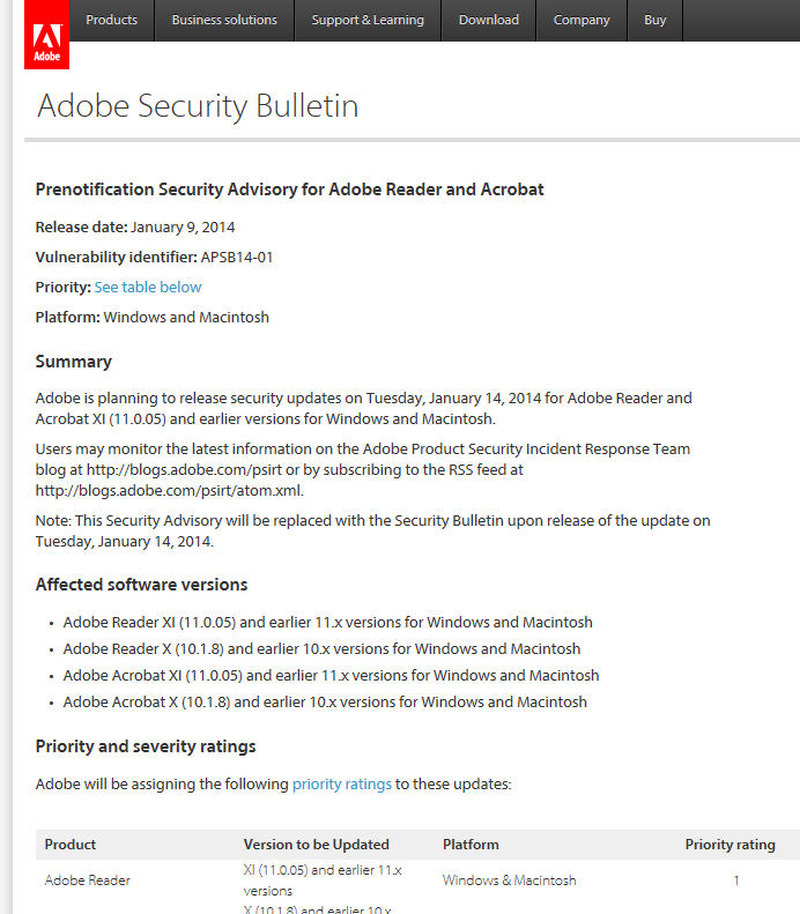Open the Business solutions menu

pyautogui.click(x=224, y=20)
